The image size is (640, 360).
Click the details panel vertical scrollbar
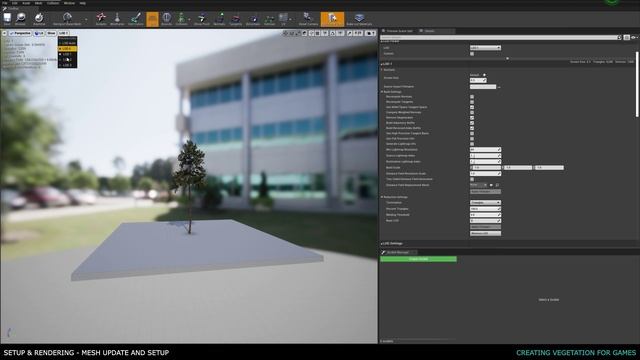(637, 84)
